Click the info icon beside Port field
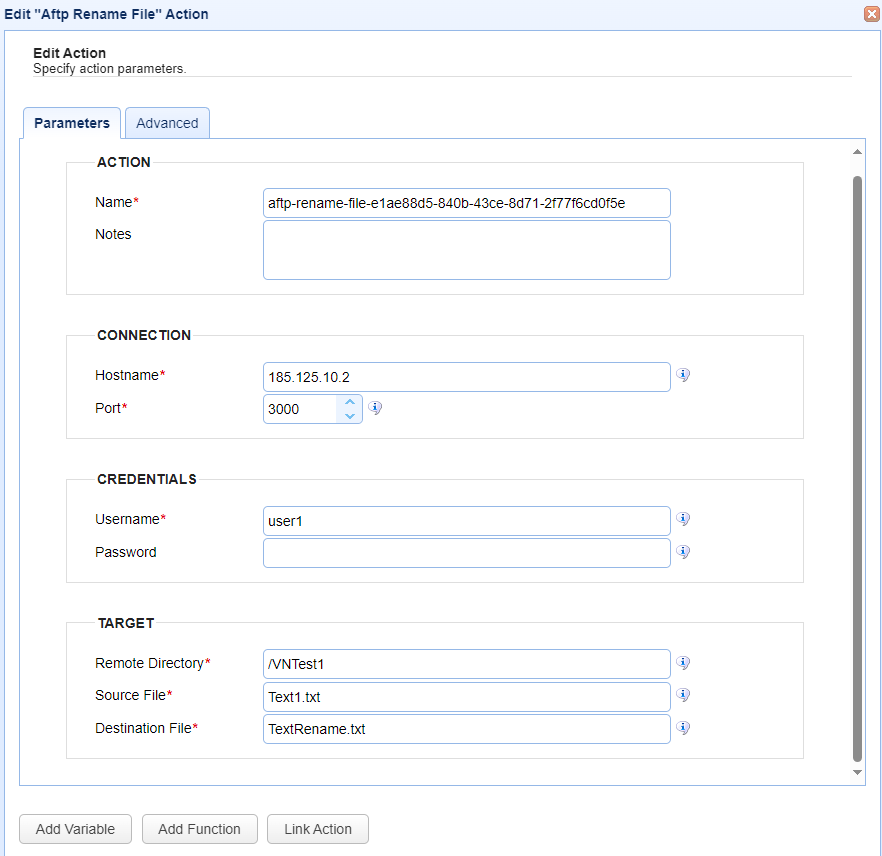Screen dimensions: 882x856 (375, 408)
